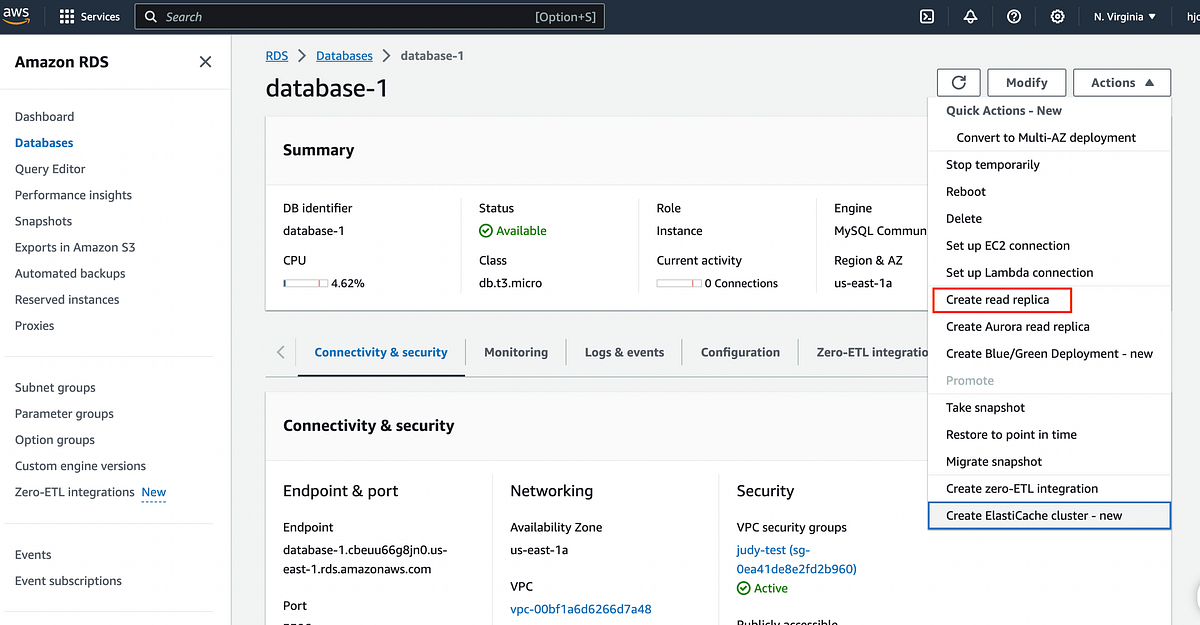
Task: Click the search magnifier icon
Action: pos(150,16)
